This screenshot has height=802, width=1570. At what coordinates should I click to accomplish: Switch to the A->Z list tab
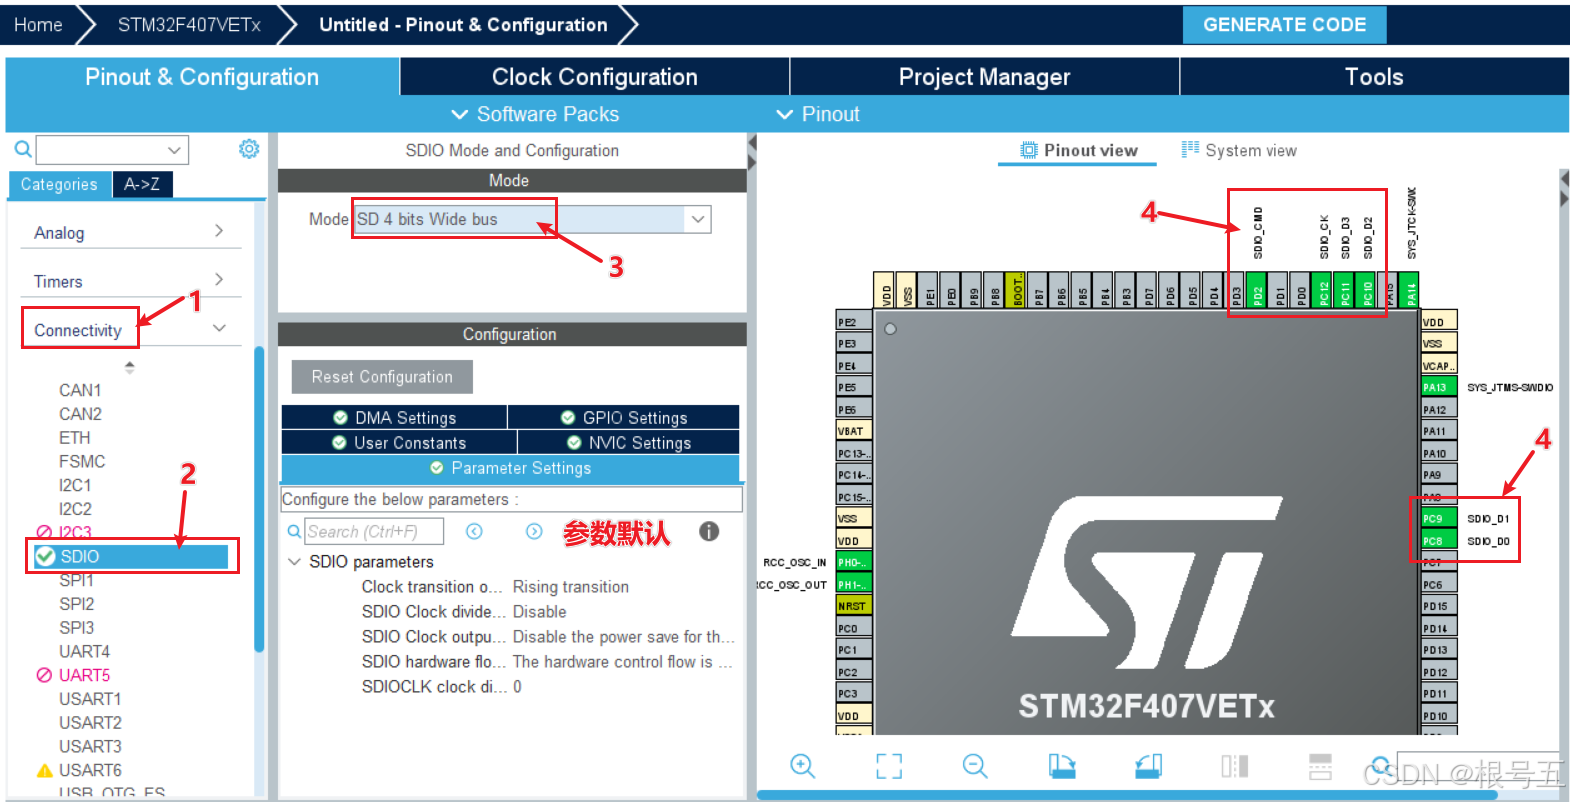pyautogui.click(x=142, y=184)
